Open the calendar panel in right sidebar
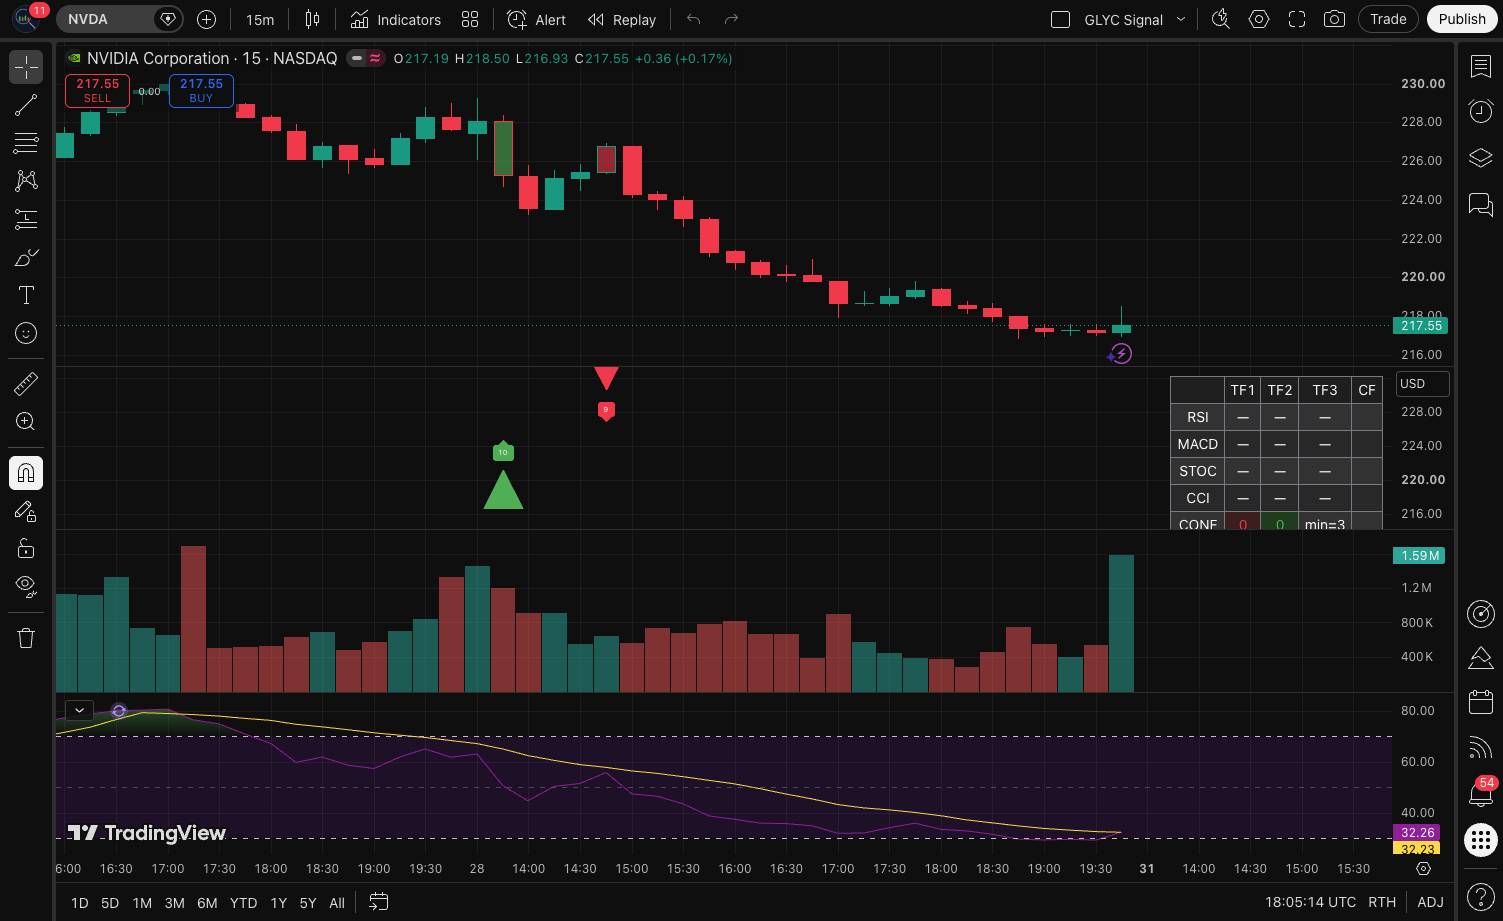The height and width of the screenshot is (921, 1503). pos(1480,702)
